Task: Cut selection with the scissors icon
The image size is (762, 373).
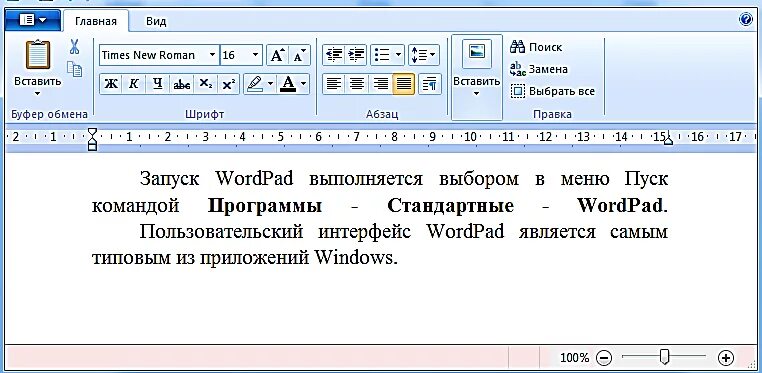Action: [74, 47]
